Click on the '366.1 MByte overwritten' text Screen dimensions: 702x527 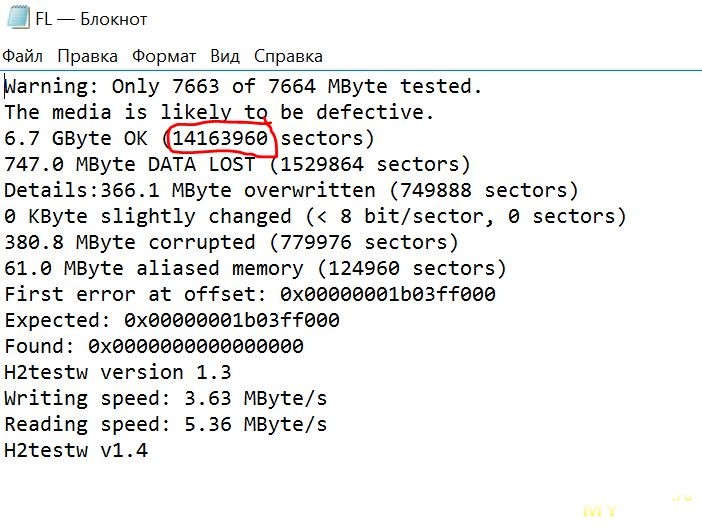[238, 190]
